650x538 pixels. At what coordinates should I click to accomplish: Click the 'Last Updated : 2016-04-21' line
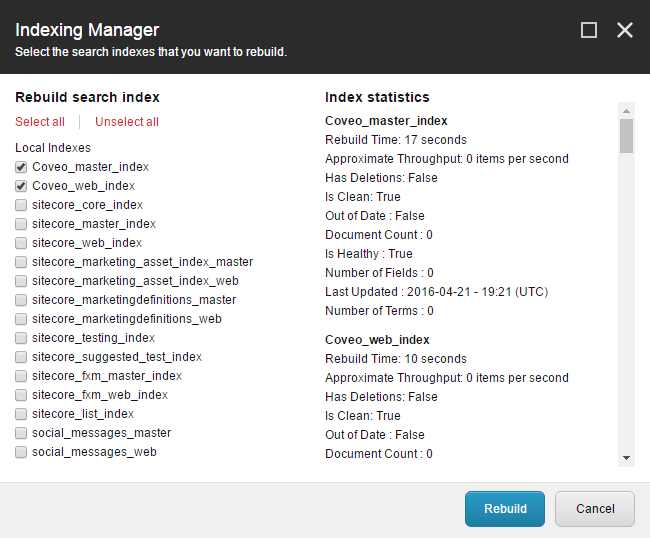437,292
